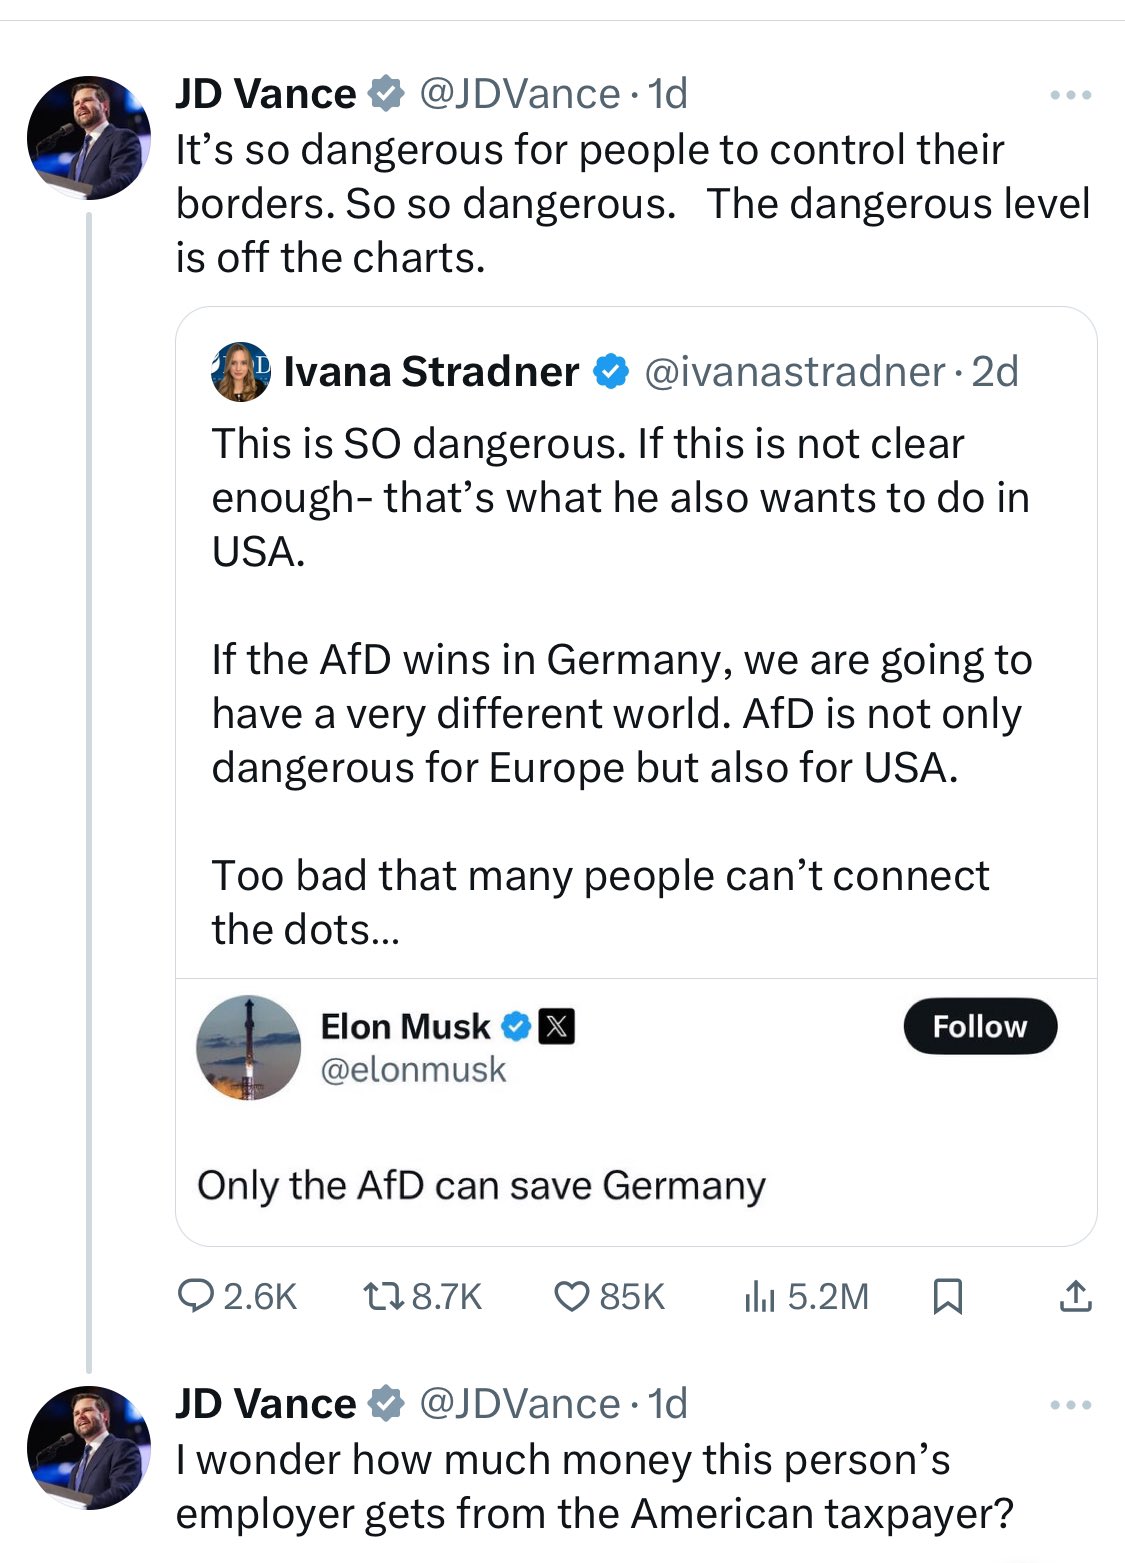Open the embedded "Only the AfD can save Germany" post
Viewport: 1125px width, 1563px height.
coord(481,1186)
